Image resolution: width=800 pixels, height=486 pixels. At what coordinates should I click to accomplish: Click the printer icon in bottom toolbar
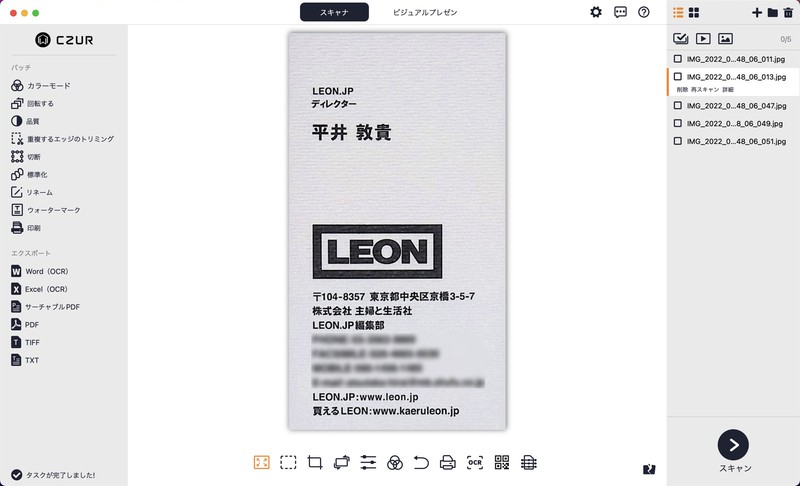[x=447, y=463]
